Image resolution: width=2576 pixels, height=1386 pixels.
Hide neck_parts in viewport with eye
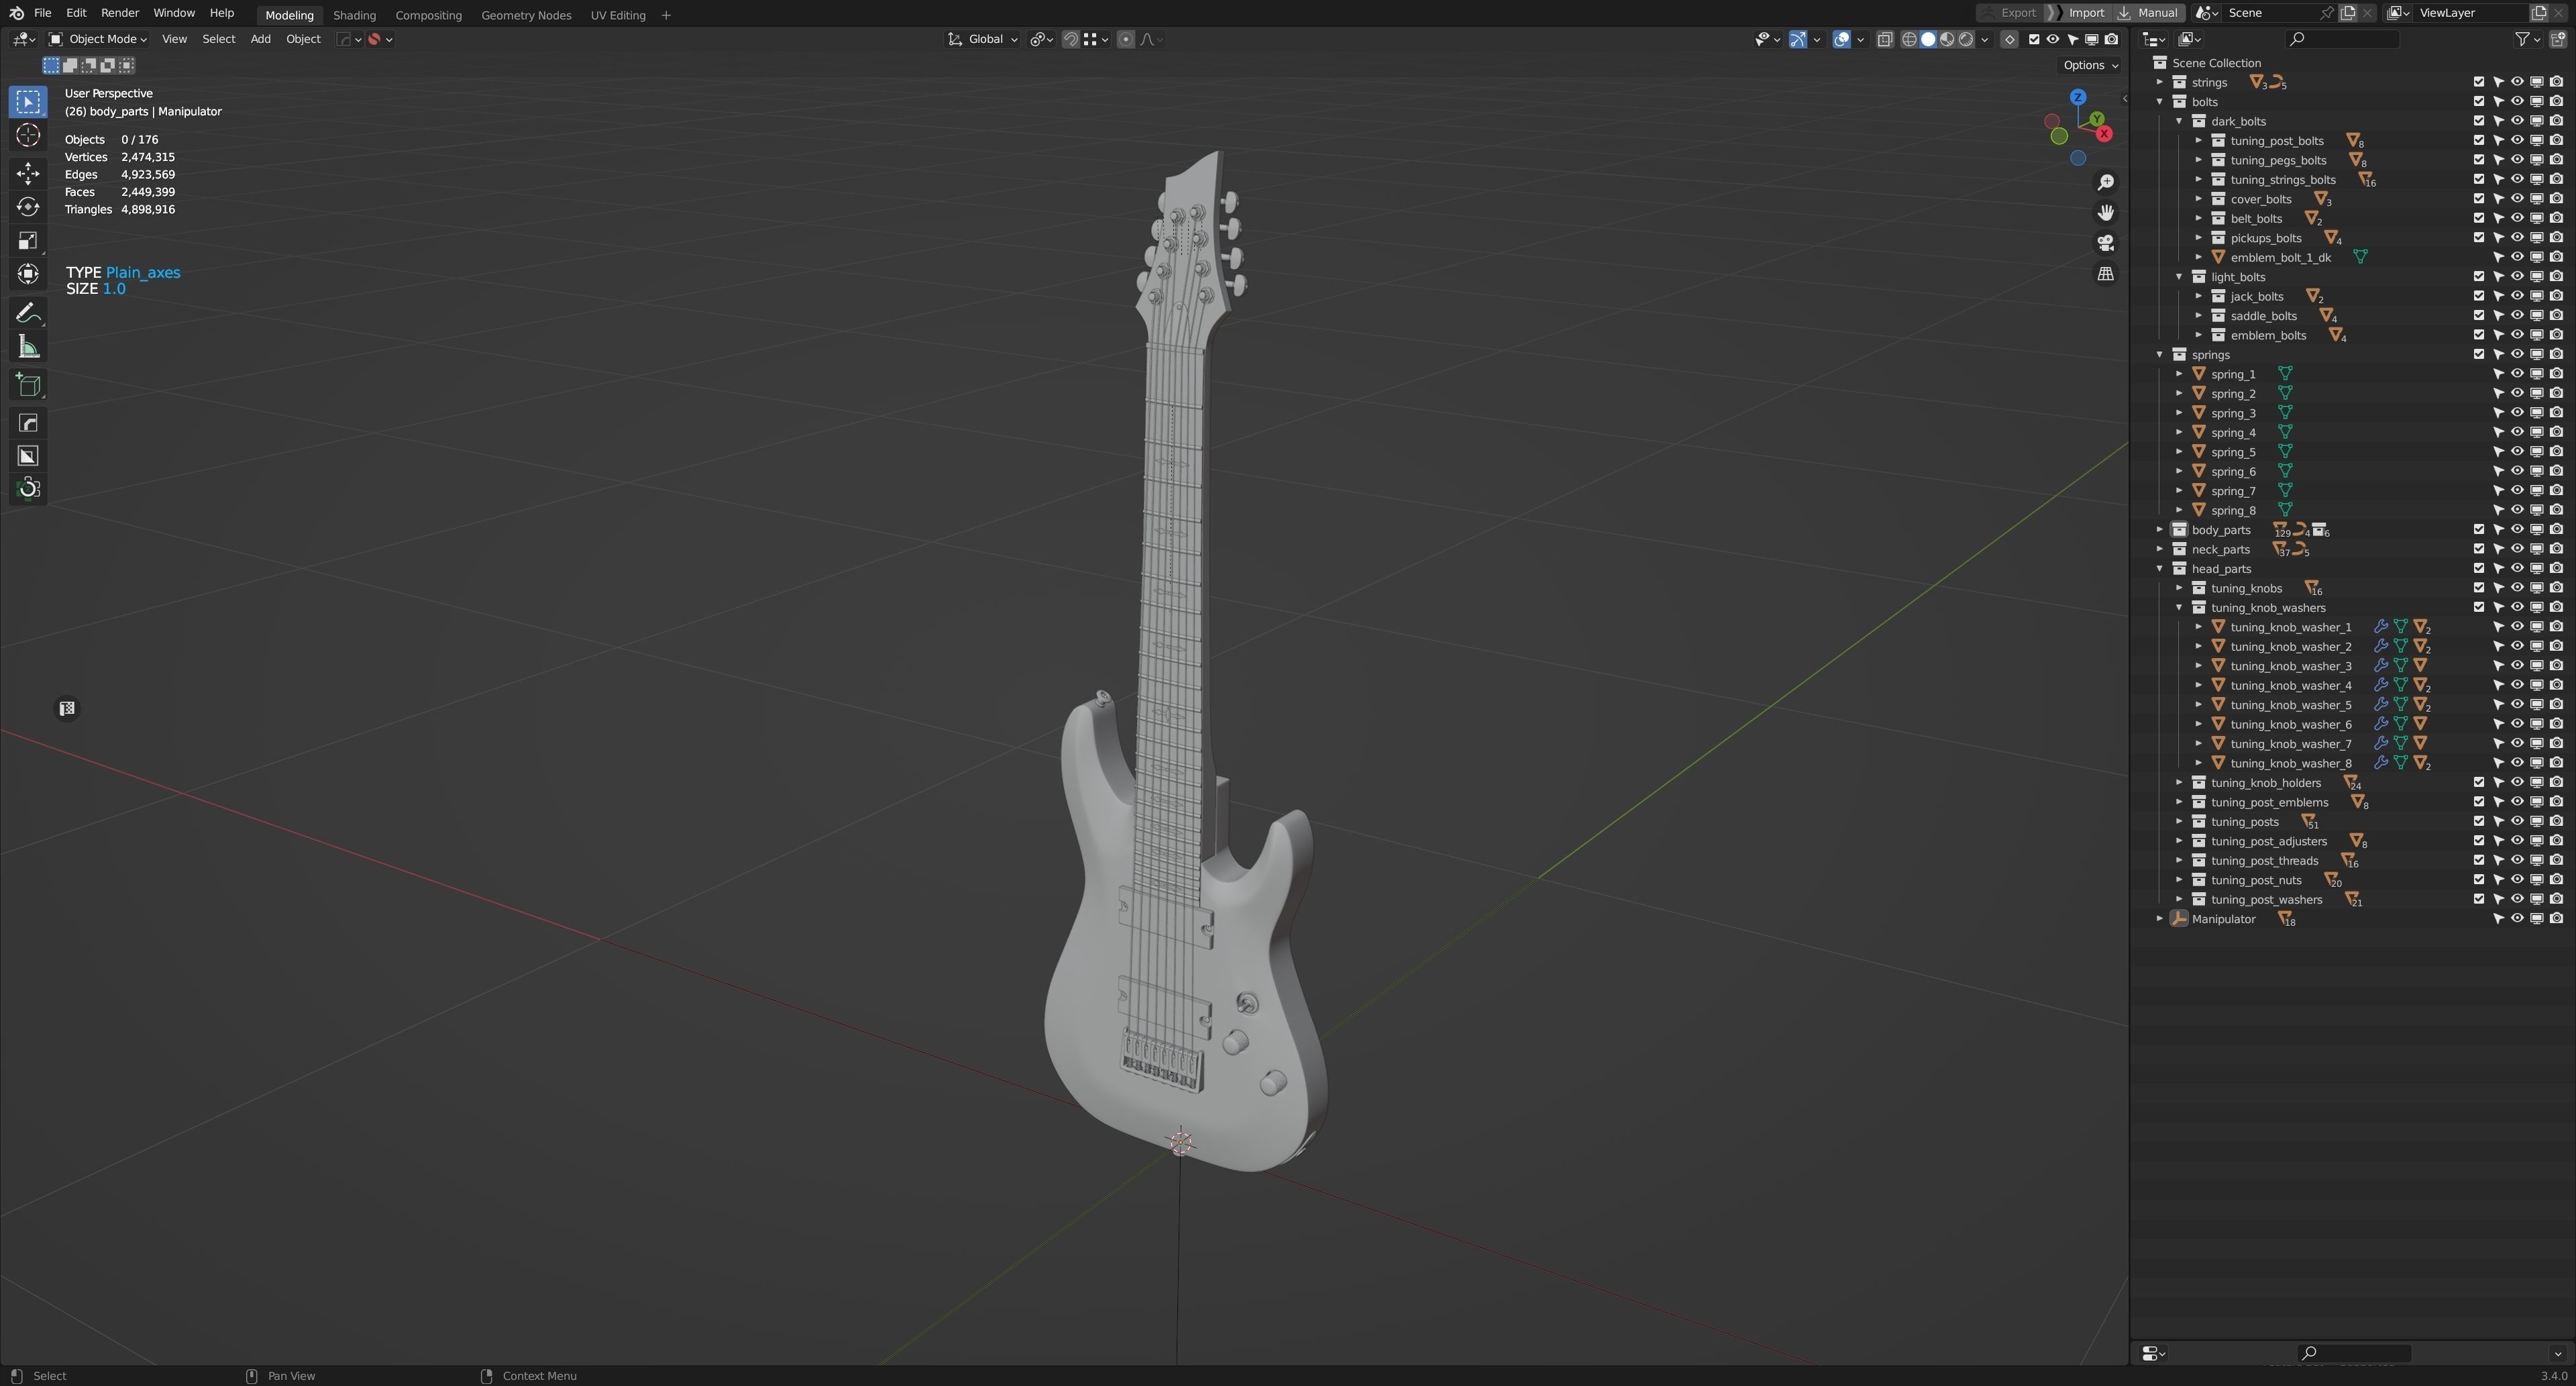[2517, 549]
